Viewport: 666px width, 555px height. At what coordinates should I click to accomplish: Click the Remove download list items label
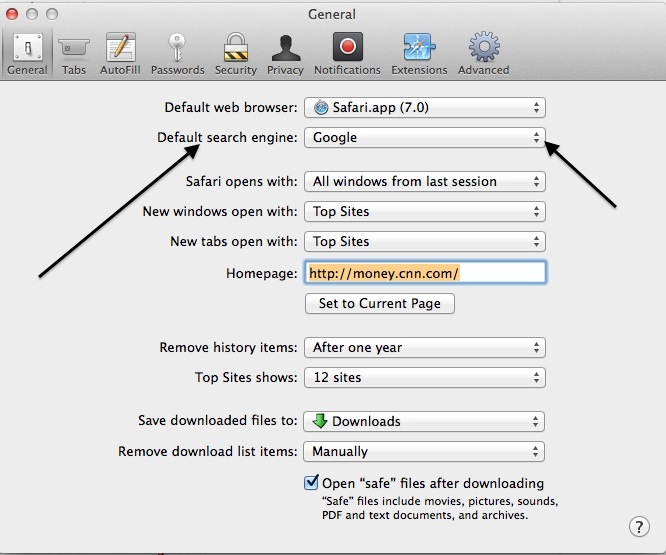pyautogui.click(x=208, y=451)
